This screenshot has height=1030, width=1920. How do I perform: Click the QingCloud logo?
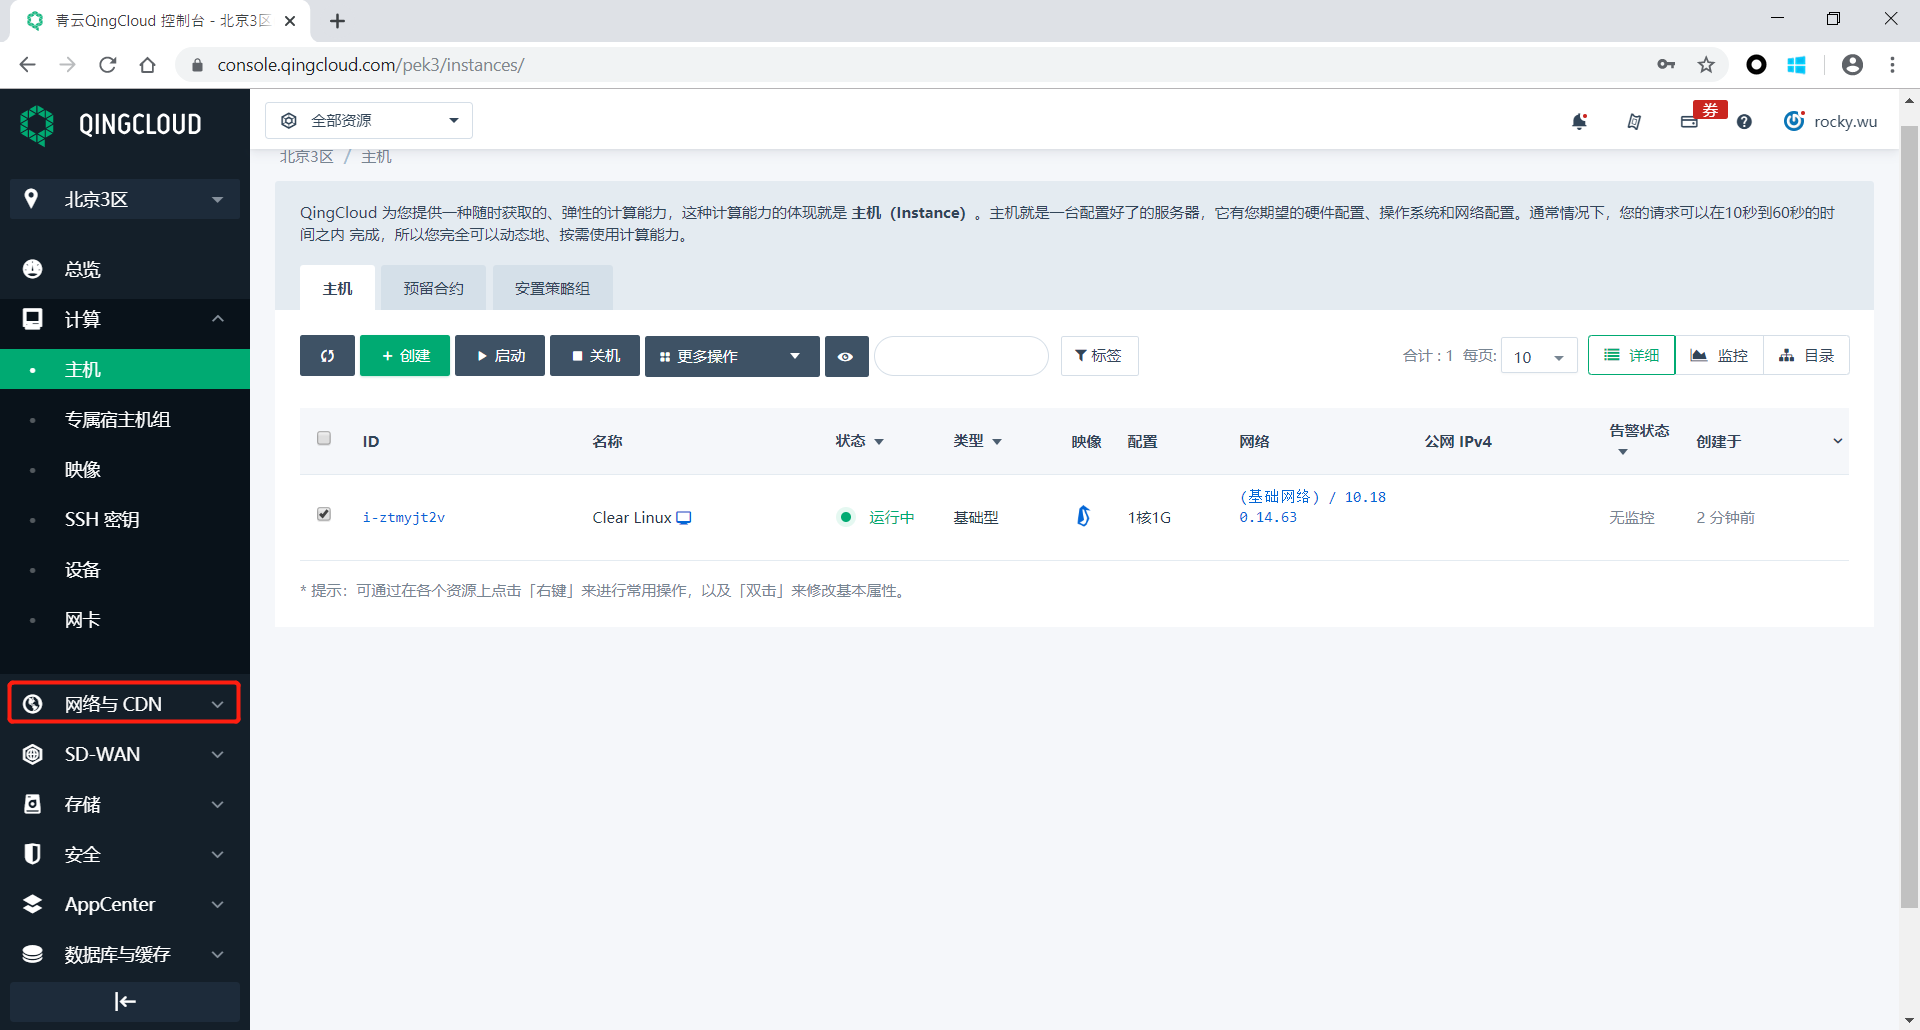click(x=110, y=125)
